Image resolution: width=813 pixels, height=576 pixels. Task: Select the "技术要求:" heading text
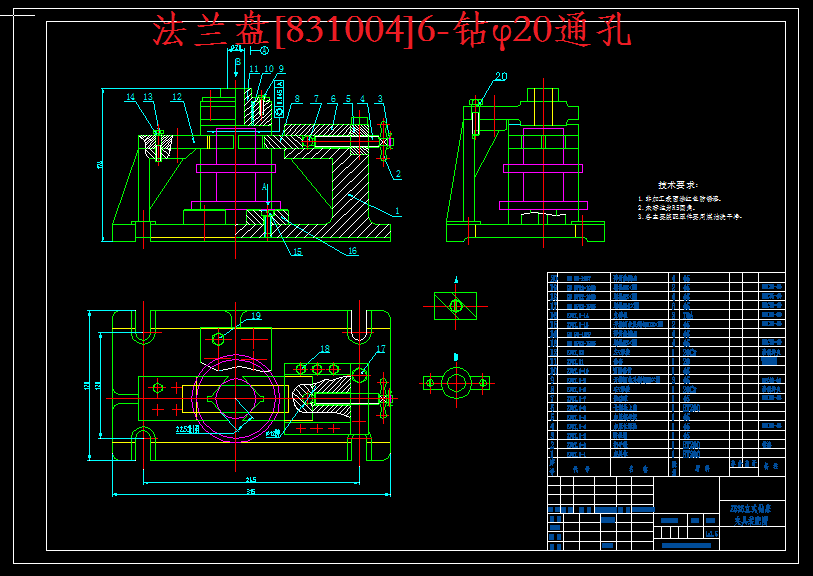[678, 185]
